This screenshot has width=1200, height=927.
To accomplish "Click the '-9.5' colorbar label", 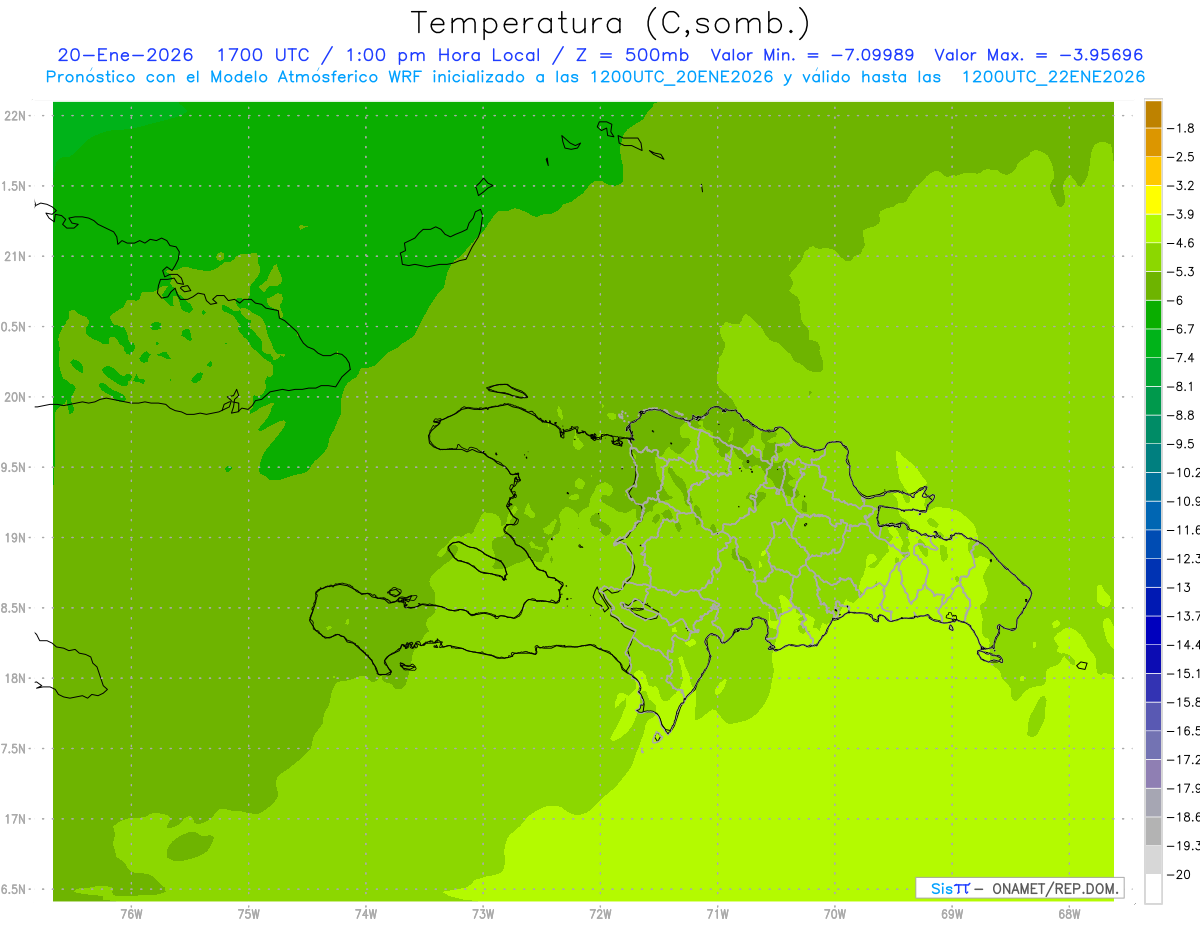I will point(1183,444).
